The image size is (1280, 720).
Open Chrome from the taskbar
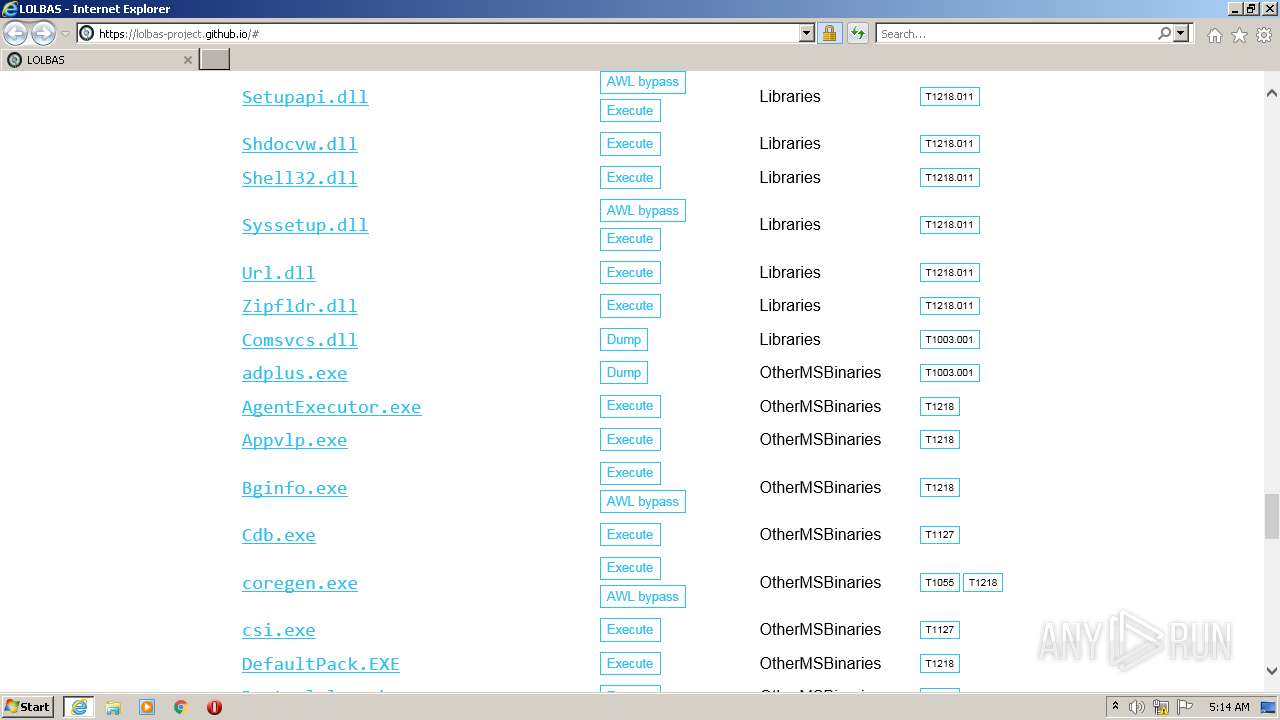tap(181, 707)
